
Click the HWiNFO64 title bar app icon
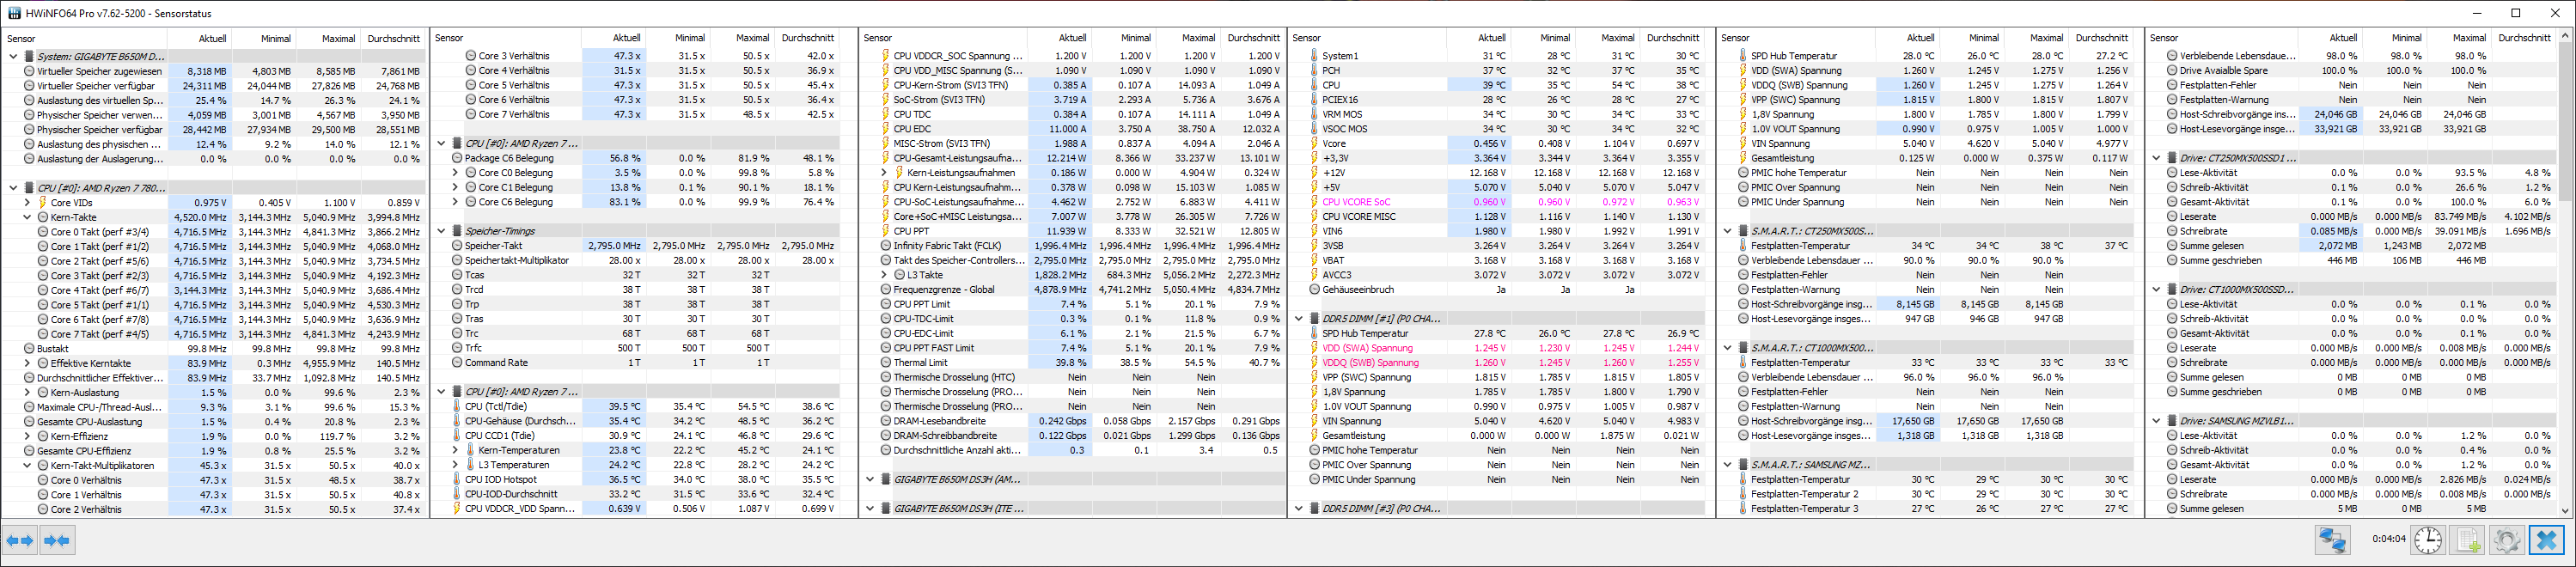(x=14, y=13)
